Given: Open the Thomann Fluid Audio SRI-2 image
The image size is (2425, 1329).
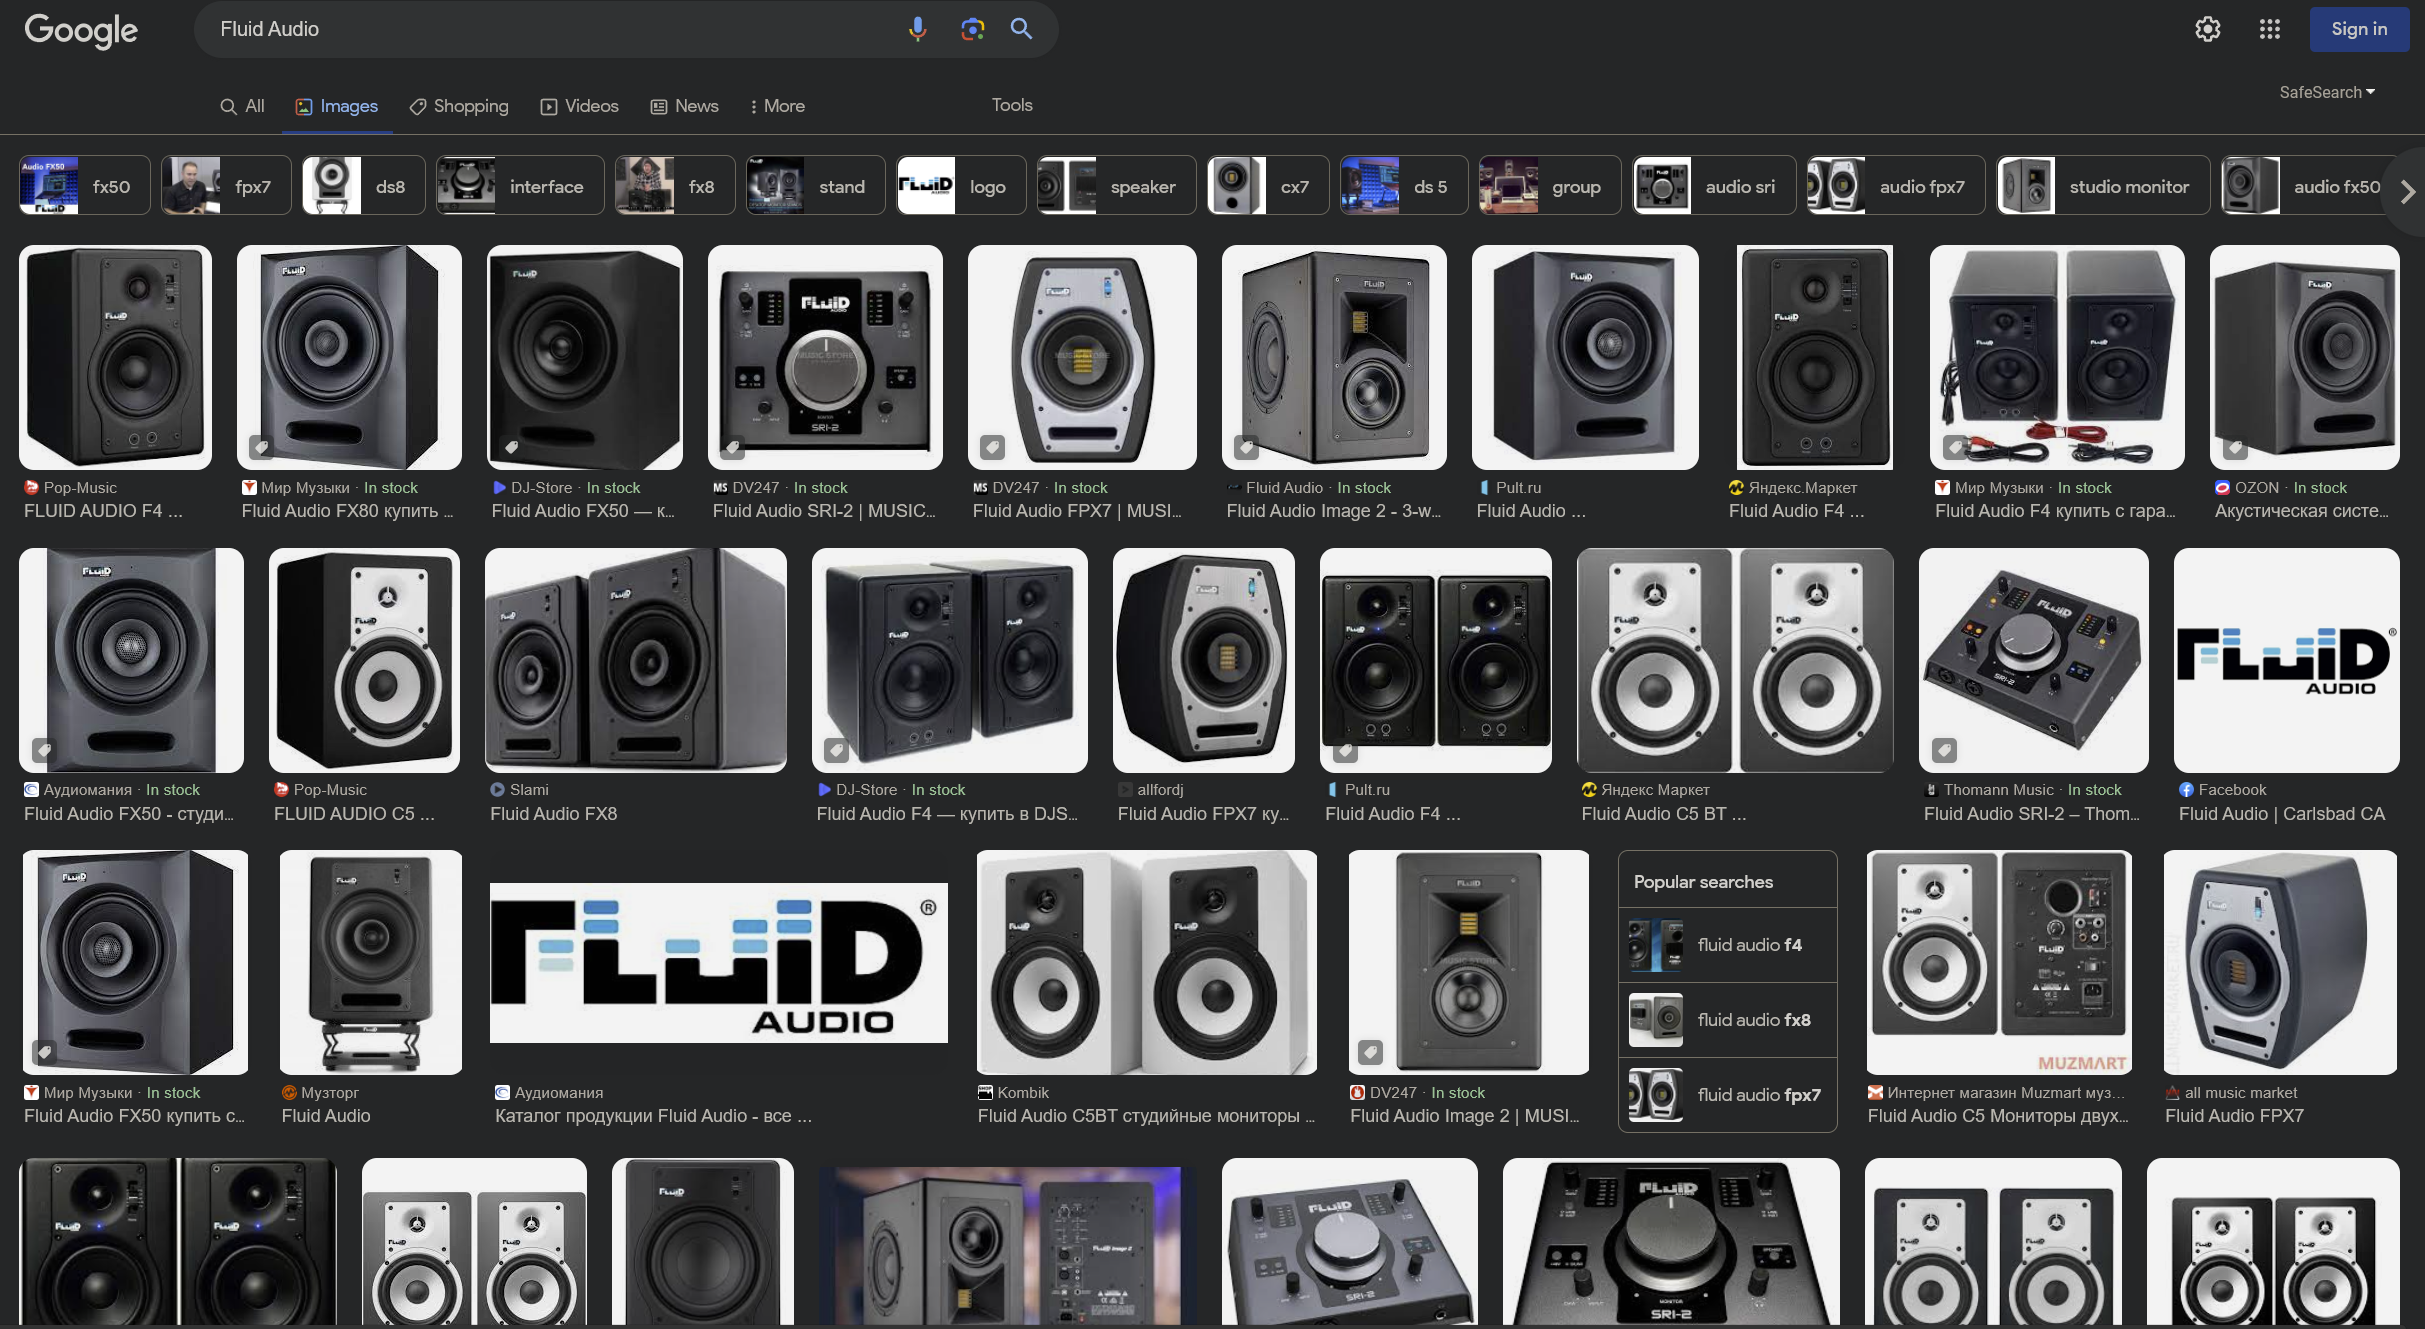Looking at the screenshot, I should pyautogui.click(x=2033, y=660).
